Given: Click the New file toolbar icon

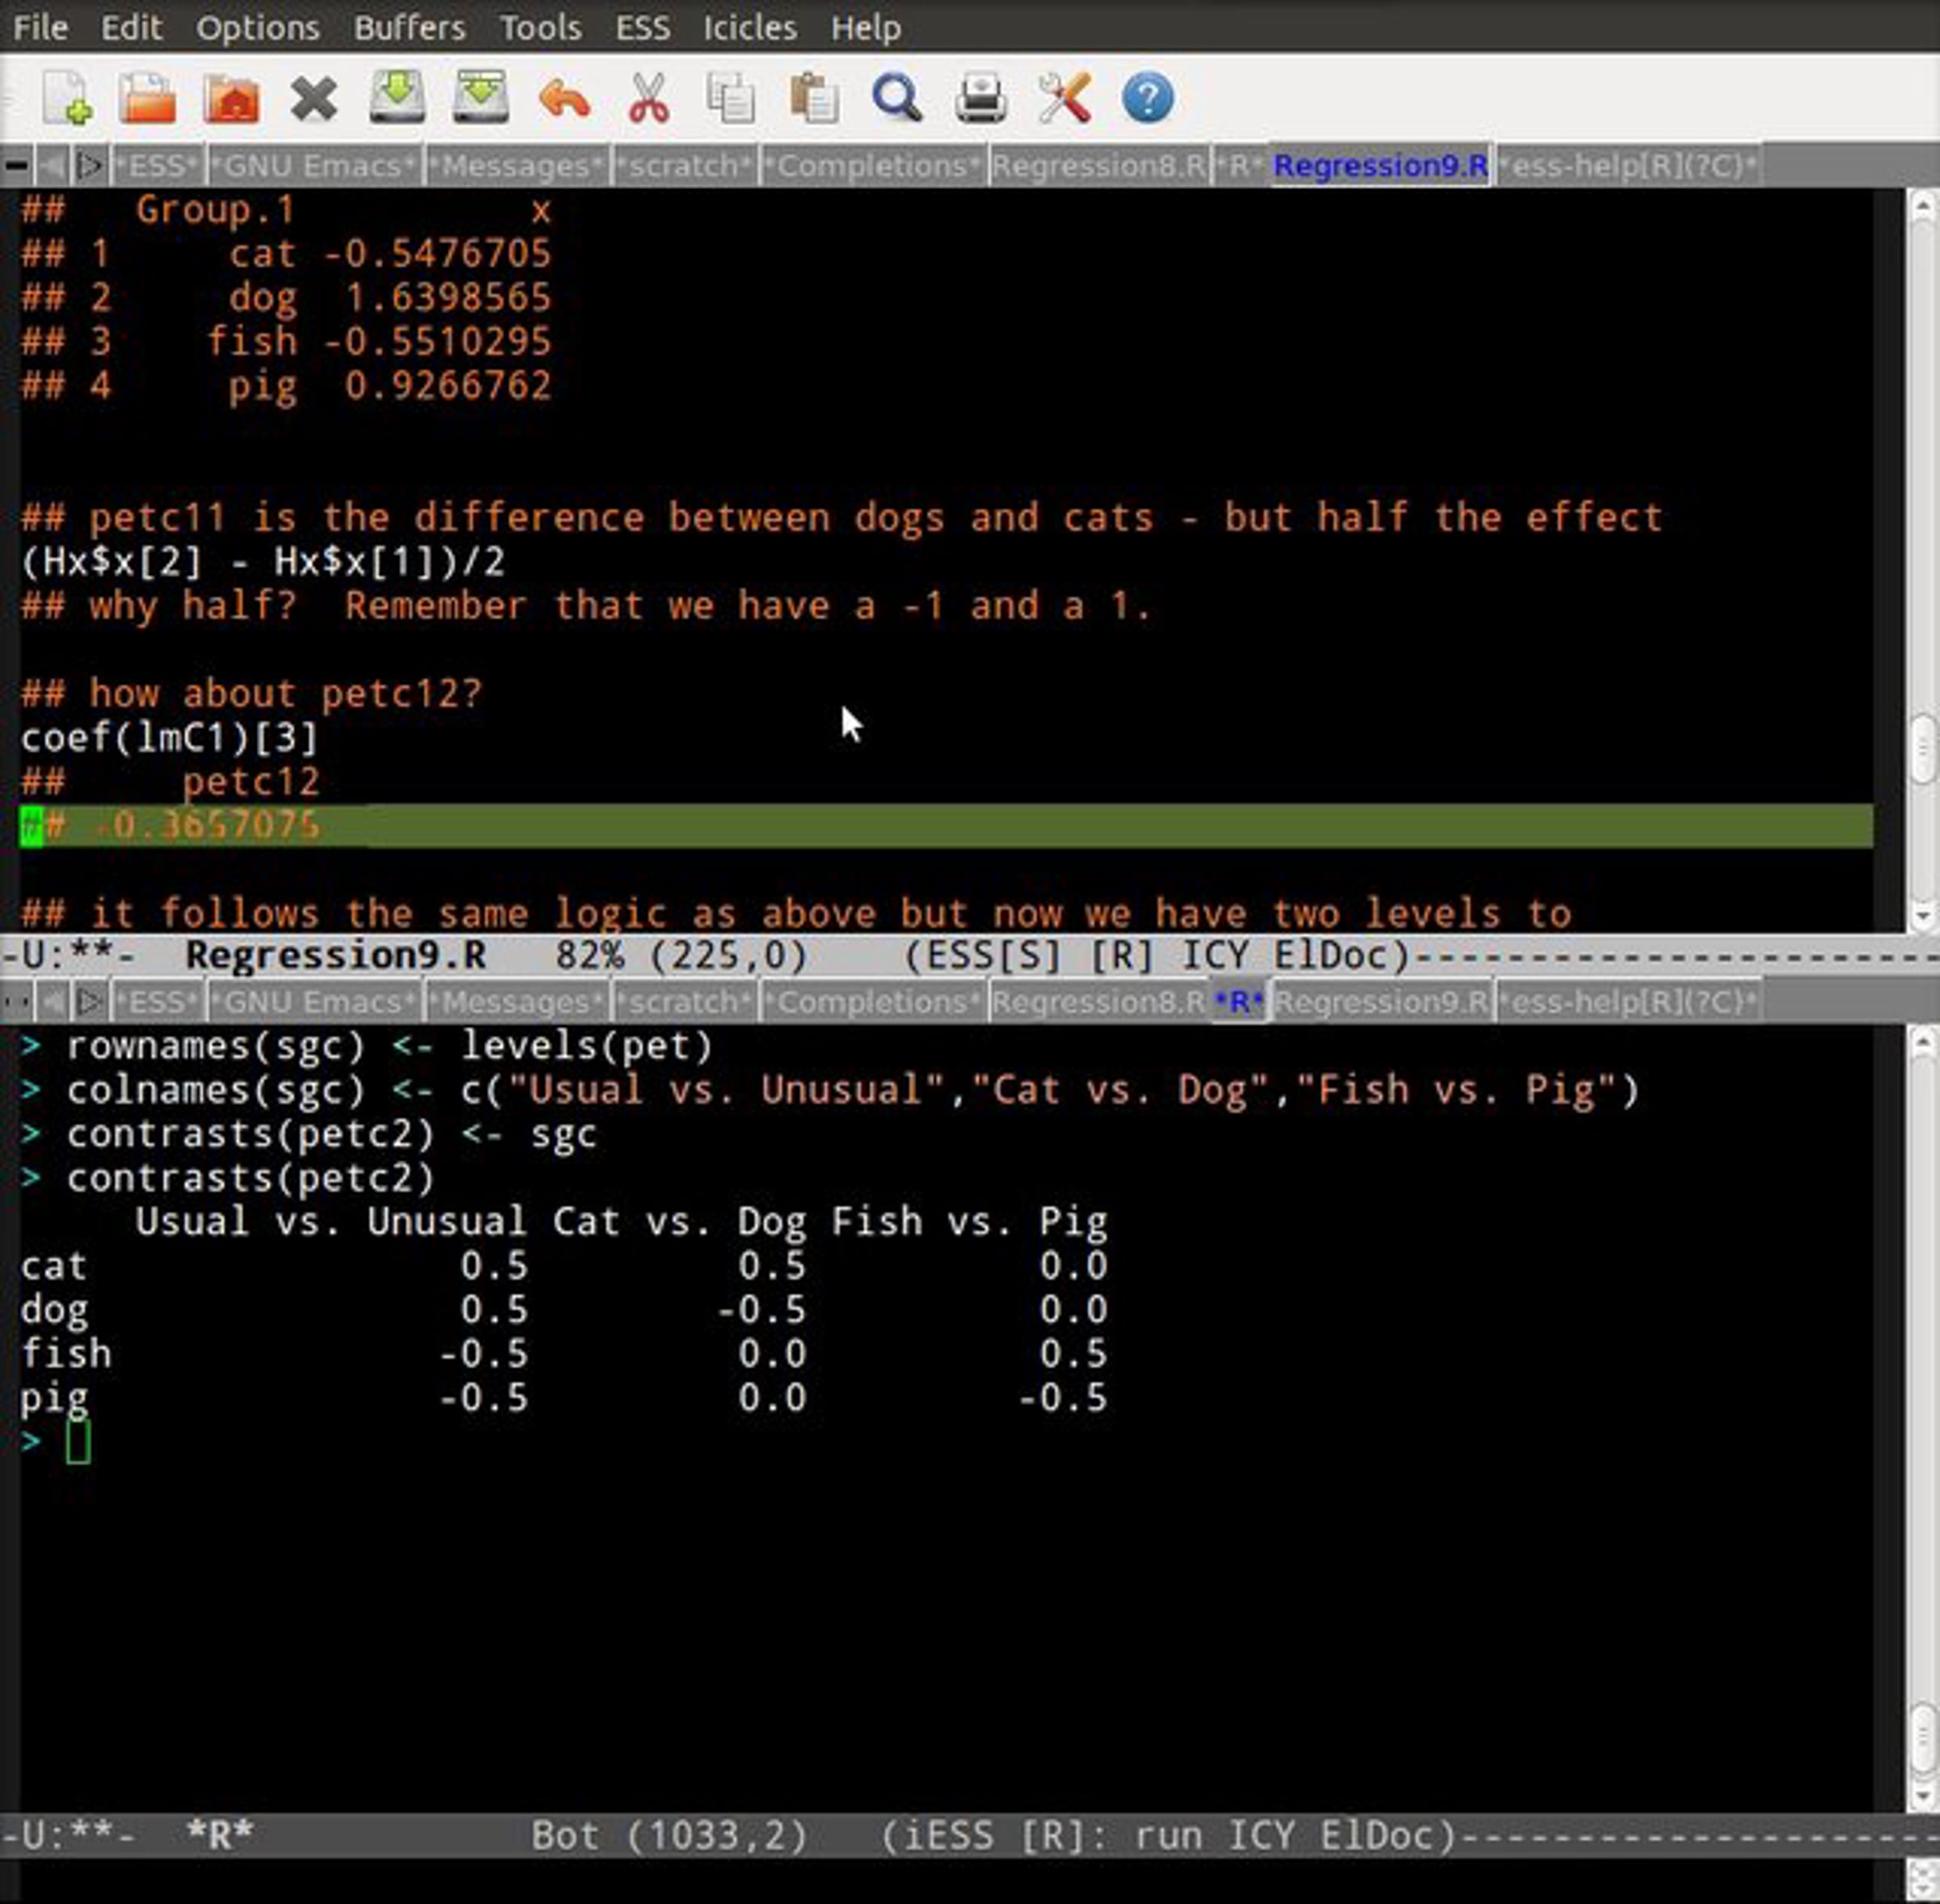Looking at the screenshot, I should click(67, 98).
